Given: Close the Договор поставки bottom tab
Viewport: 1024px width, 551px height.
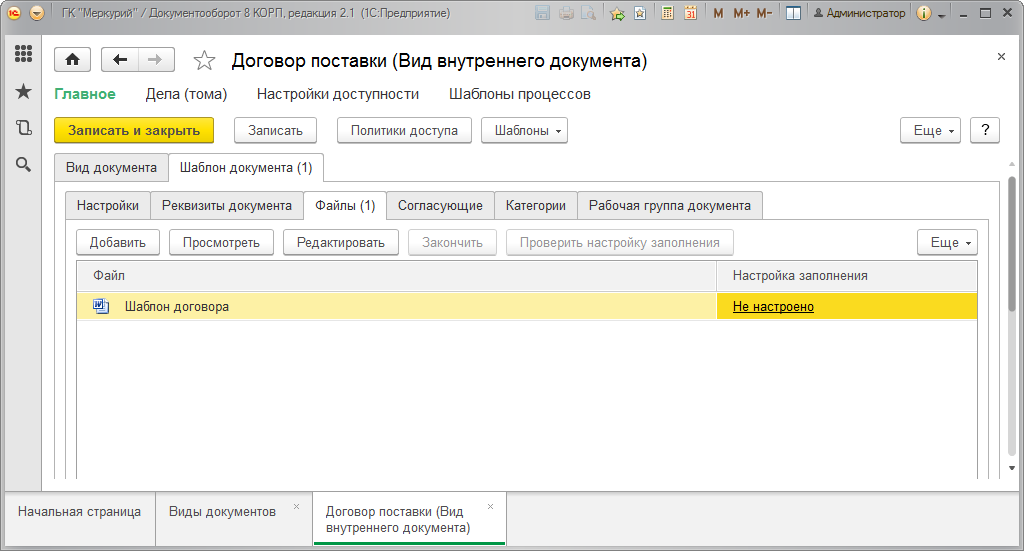Looking at the screenshot, I should (x=490, y=507).
